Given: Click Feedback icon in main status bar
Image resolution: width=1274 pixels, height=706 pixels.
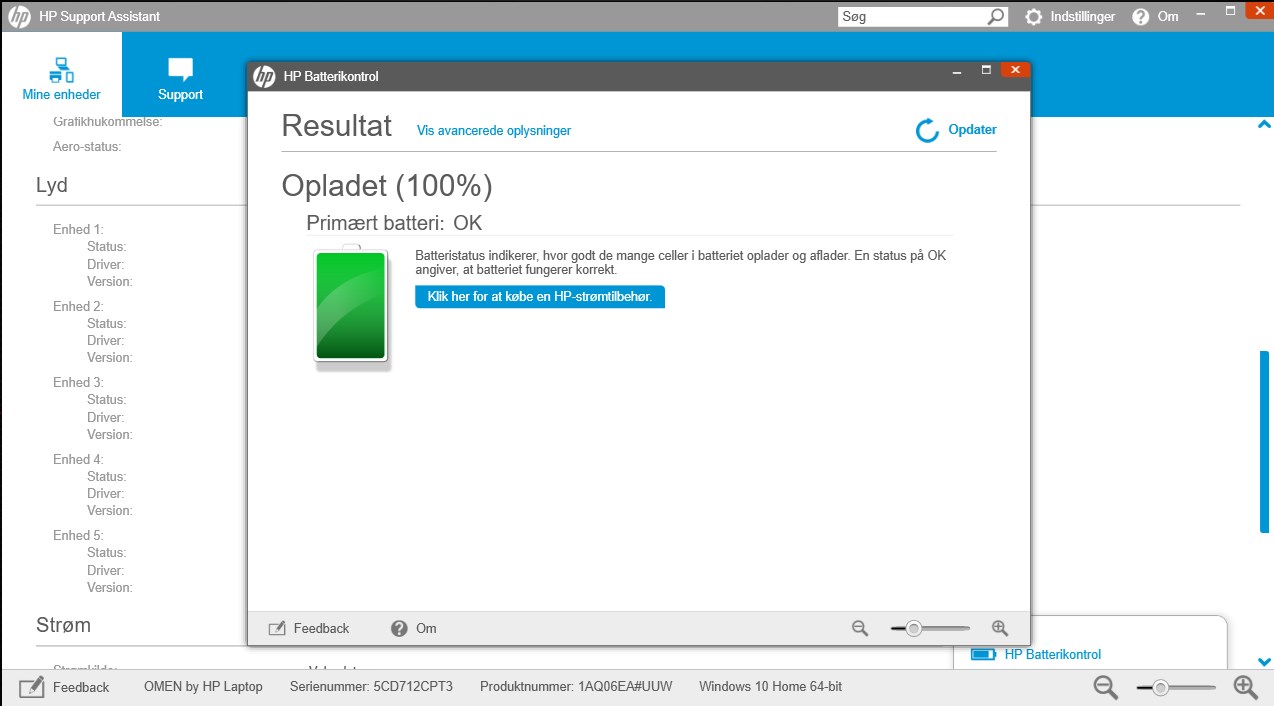Looking at the screenshot, I should (32, 687).
